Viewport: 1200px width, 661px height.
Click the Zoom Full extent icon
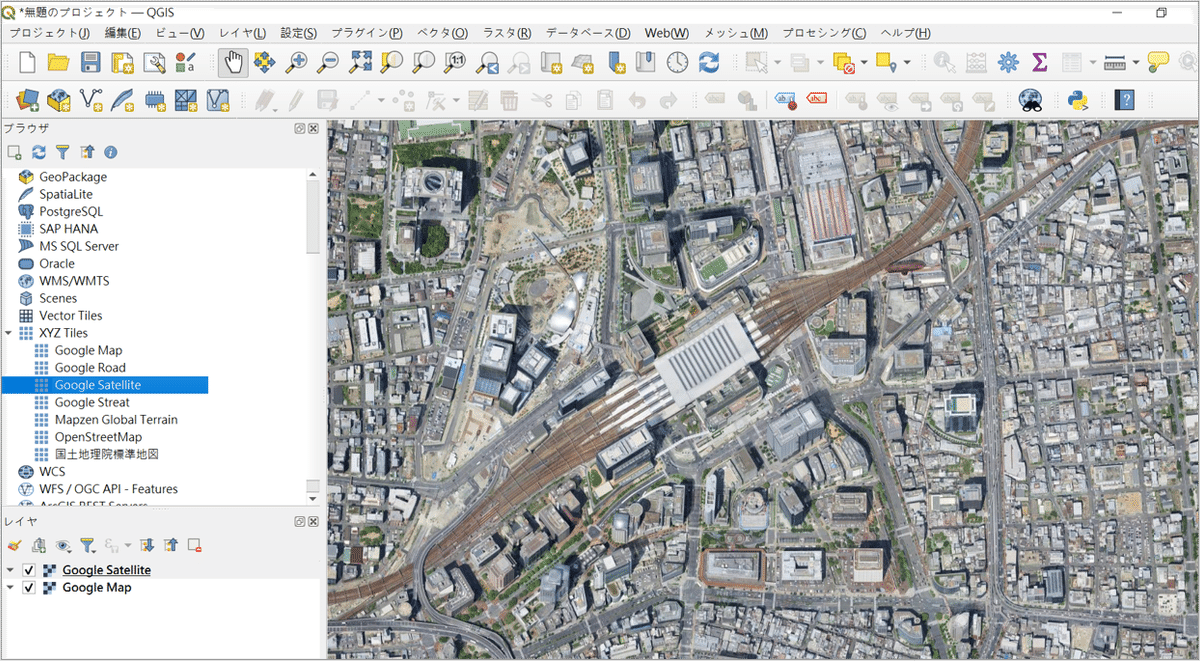(360, 63)
